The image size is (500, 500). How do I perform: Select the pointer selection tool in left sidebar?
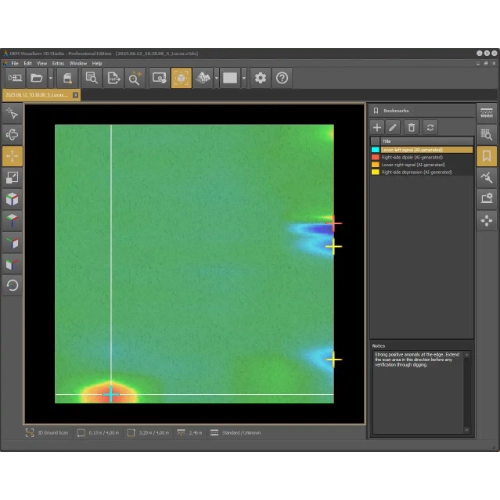coord(12,113)
